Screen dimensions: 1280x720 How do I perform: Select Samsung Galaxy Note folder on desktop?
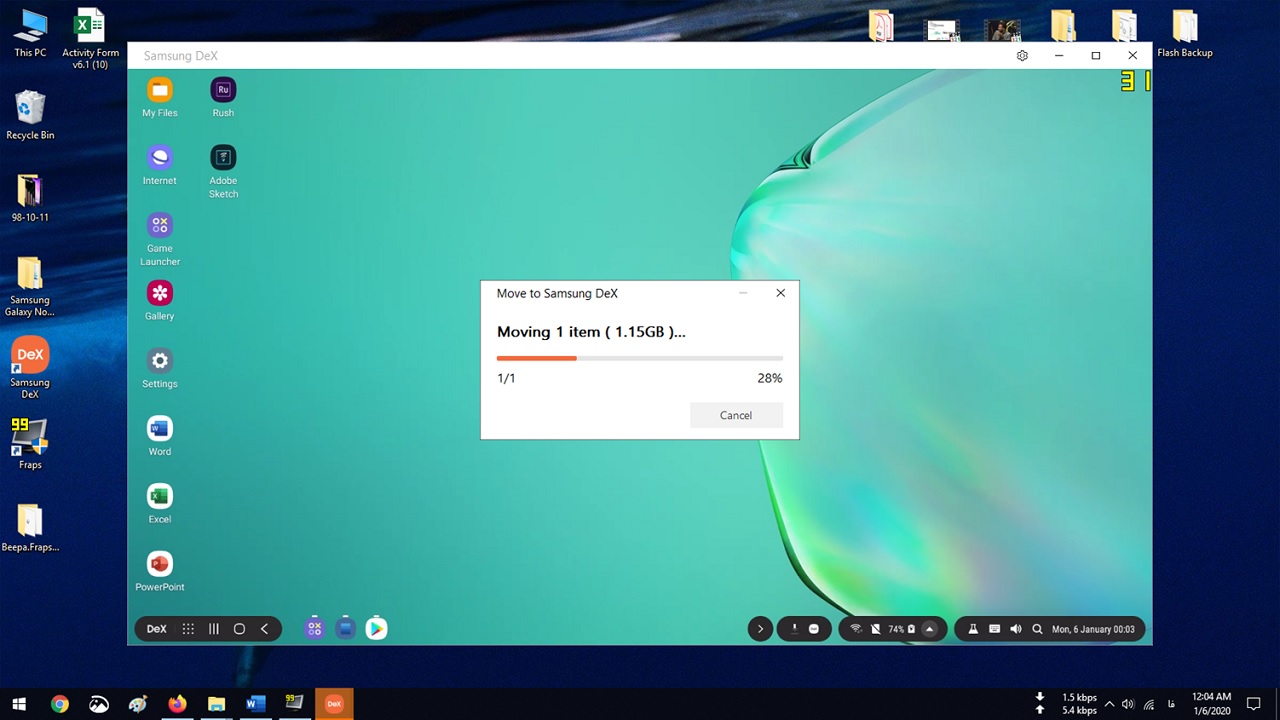(x=30, y=287)
